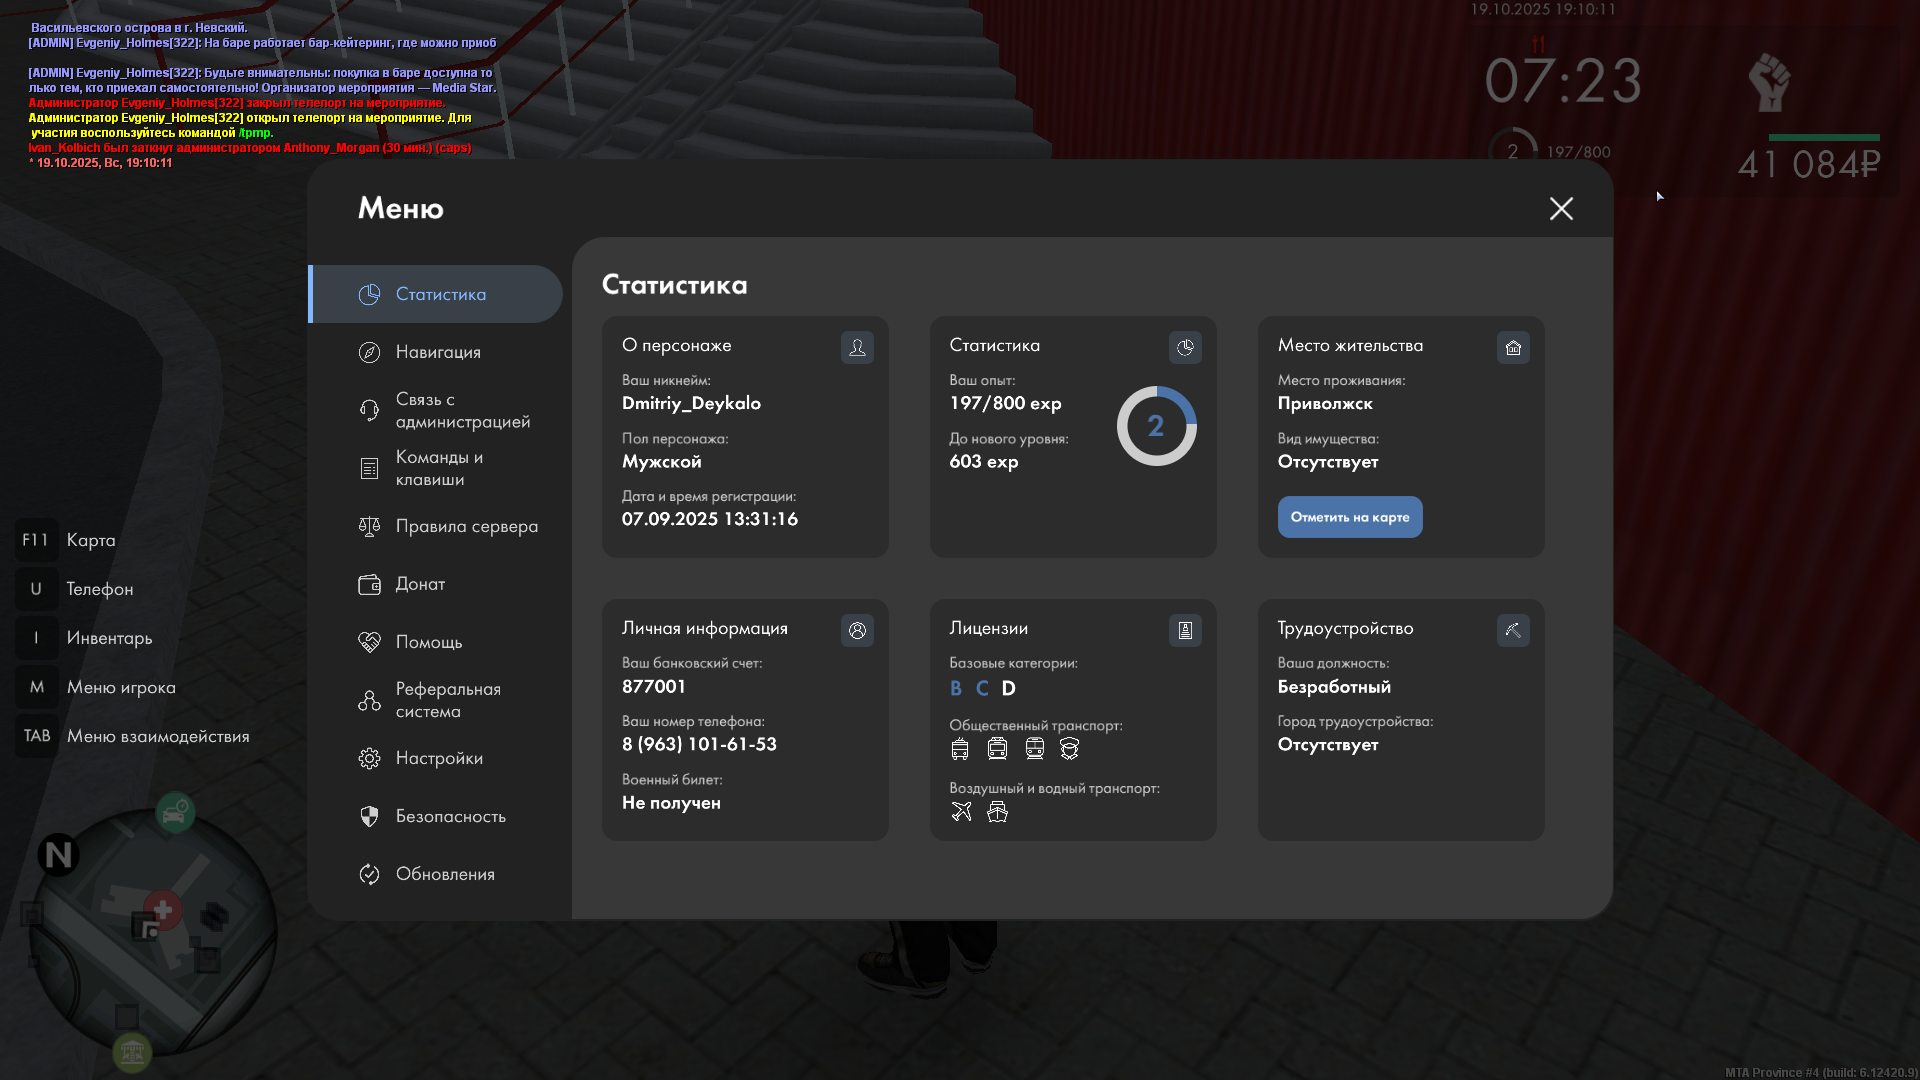Click the license document icon in Лицензии card
The width and height of the screenshot is (1920, 1080).
click(1185, 630)
